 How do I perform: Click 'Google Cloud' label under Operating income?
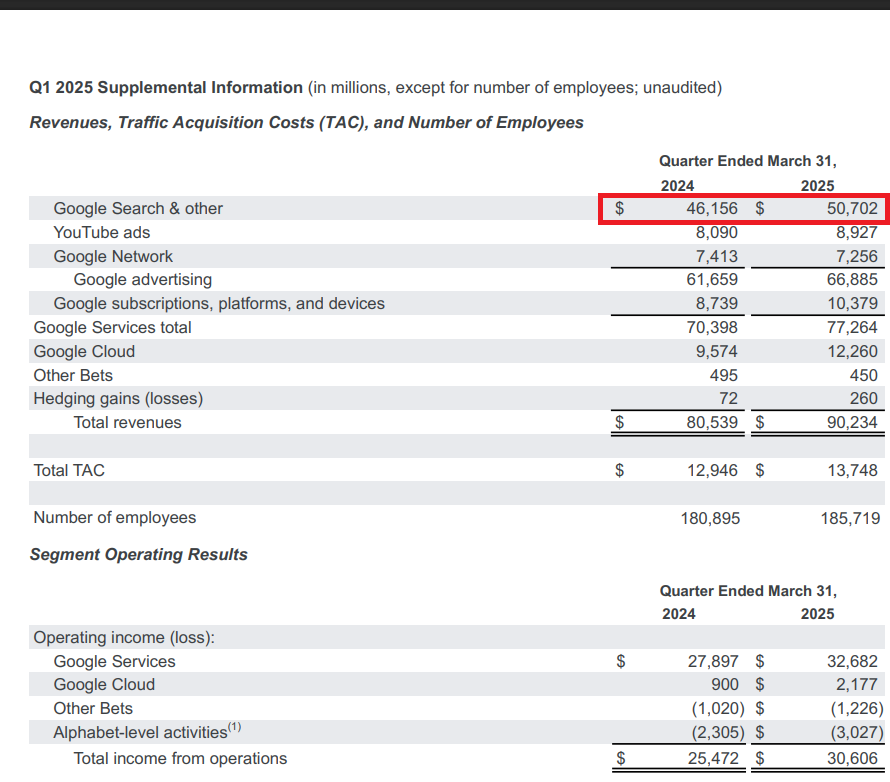[x=104, y=684]
